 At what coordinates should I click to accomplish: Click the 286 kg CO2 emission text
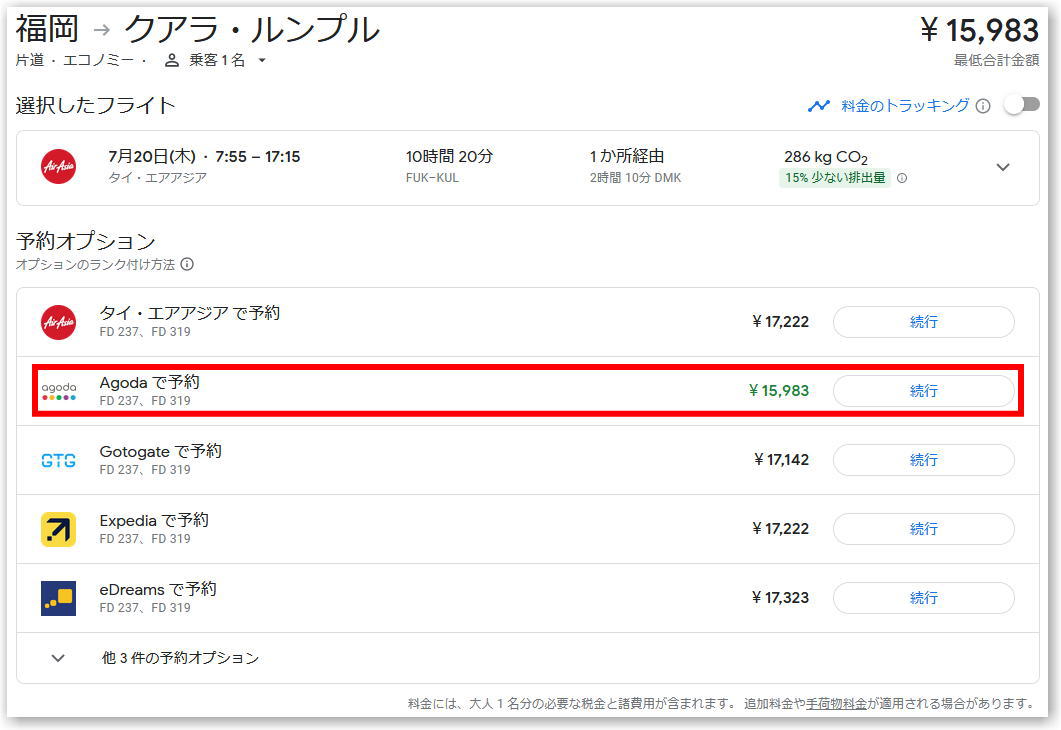click(x=826, y=157)
